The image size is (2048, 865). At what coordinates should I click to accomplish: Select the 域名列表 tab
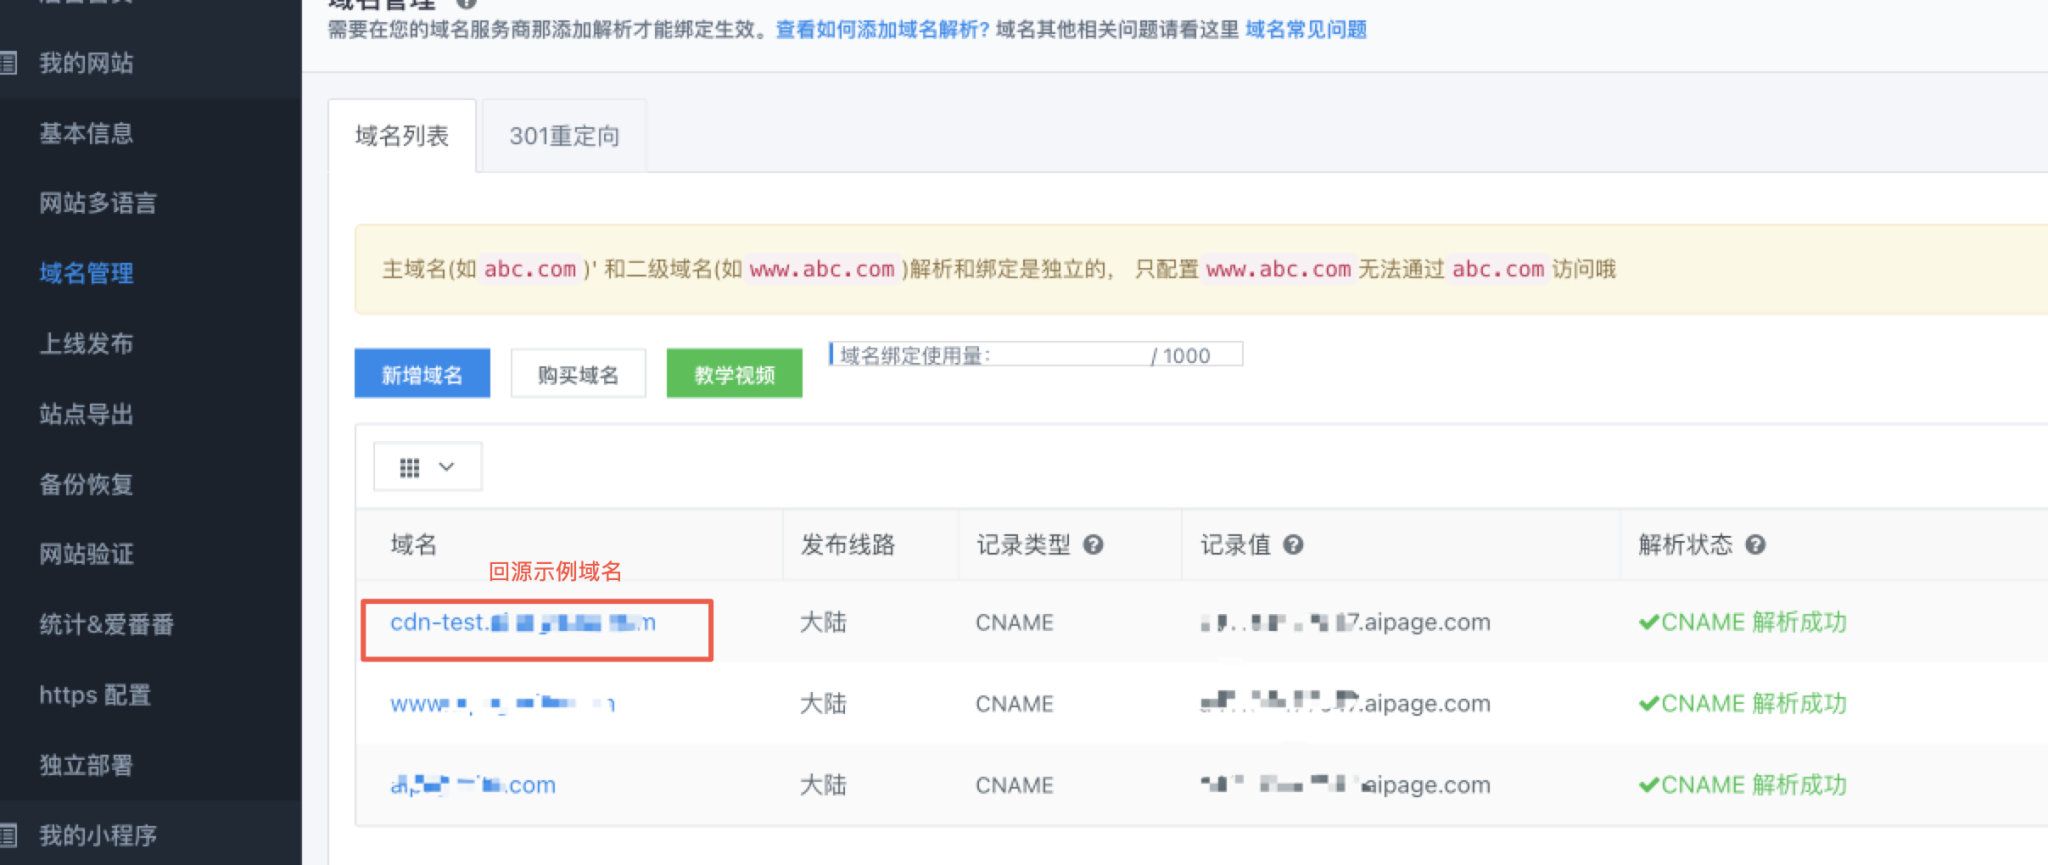[402, 136]
